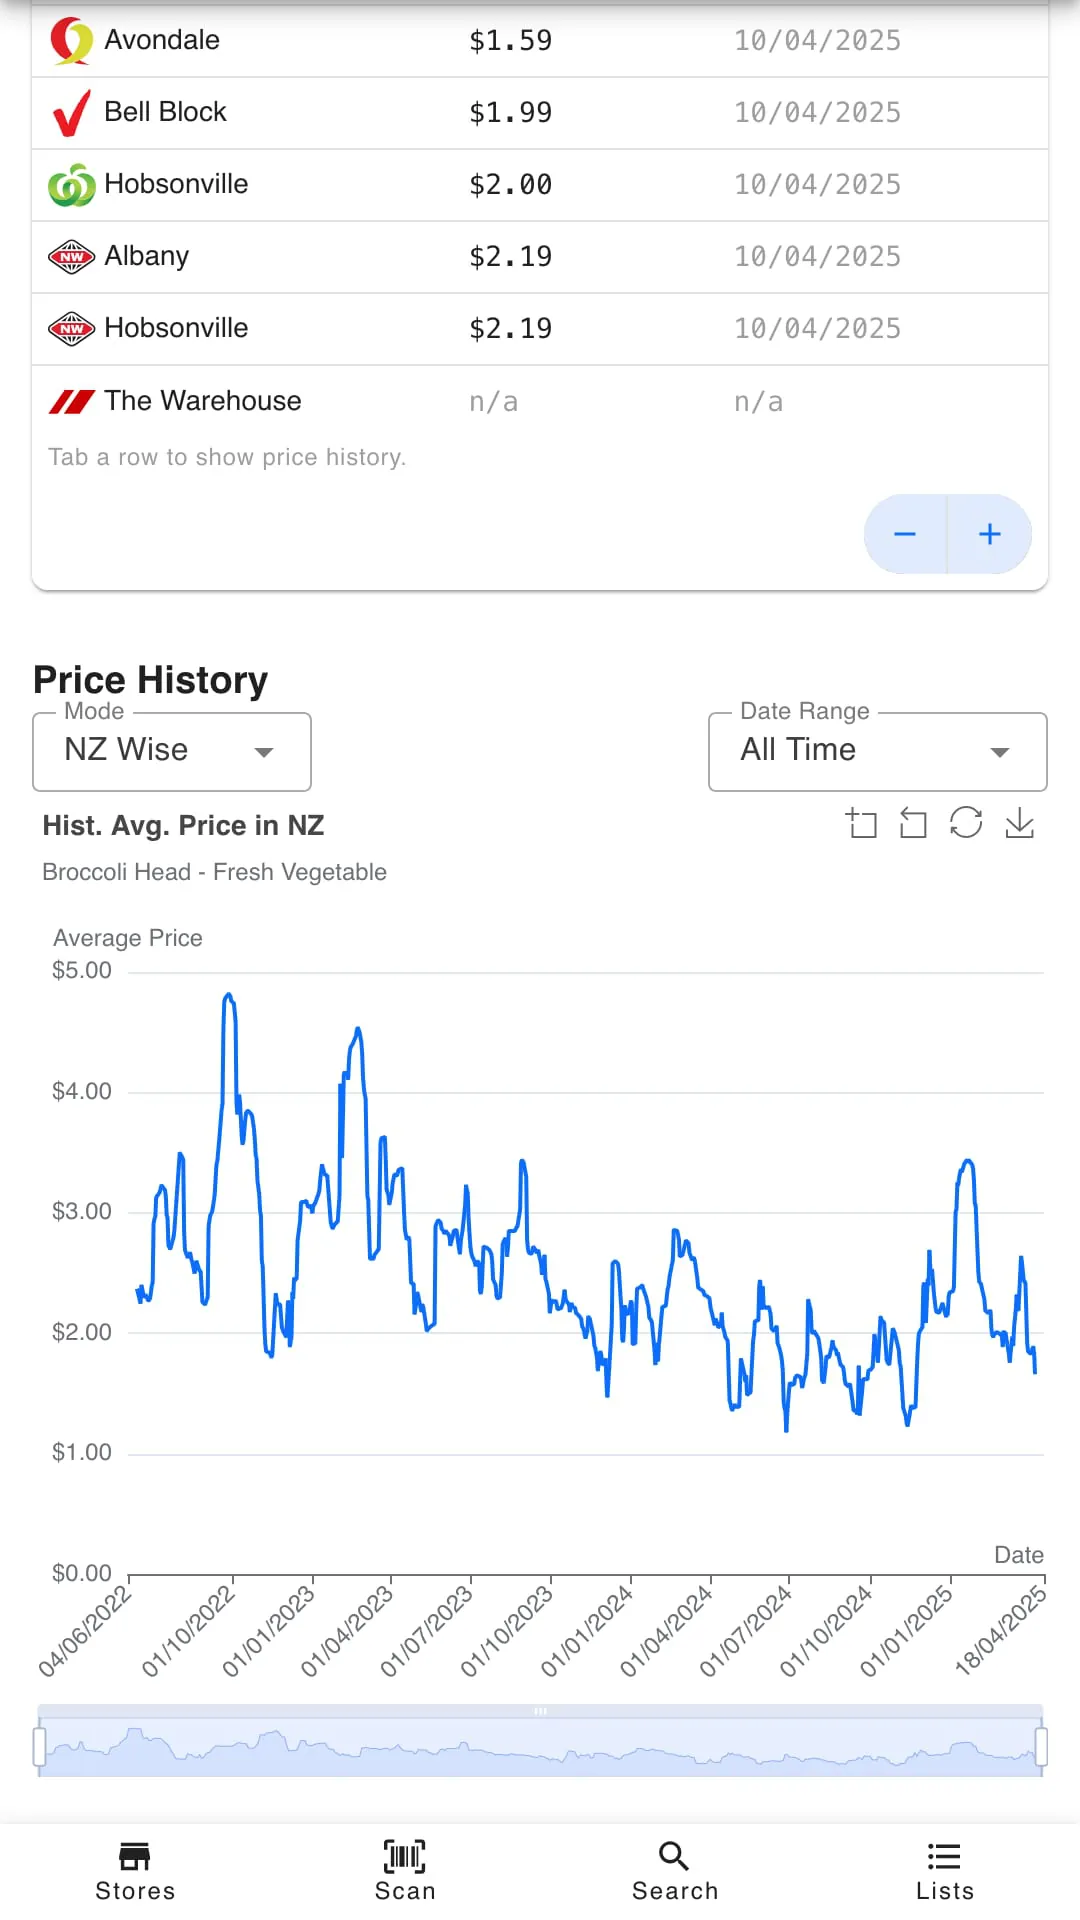Download chart as image icon
The image size is (1080, 1920).
click(1019, 823)
